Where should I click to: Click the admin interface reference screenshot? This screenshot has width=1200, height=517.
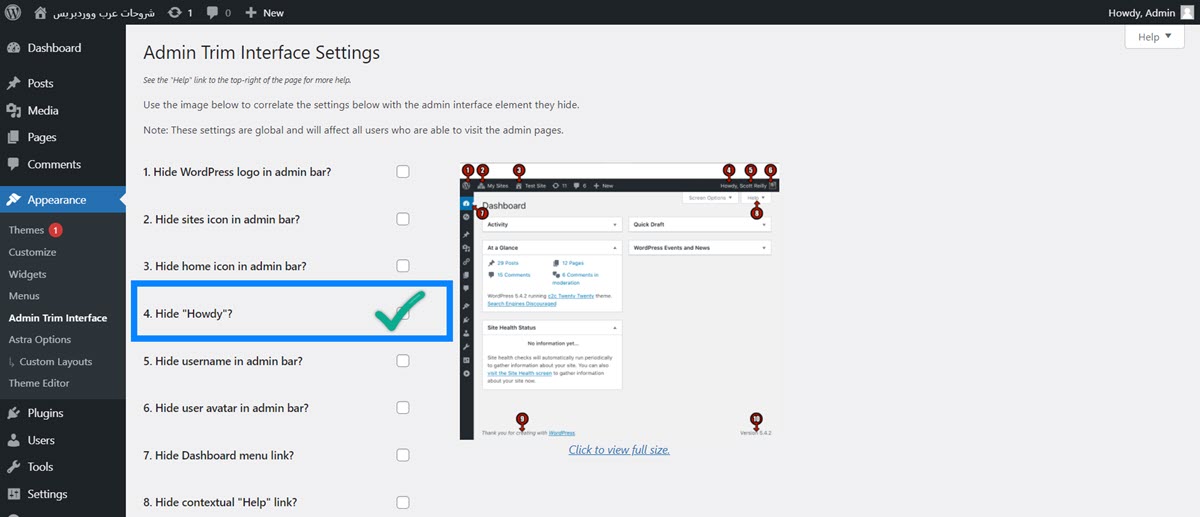click(619, 300)
